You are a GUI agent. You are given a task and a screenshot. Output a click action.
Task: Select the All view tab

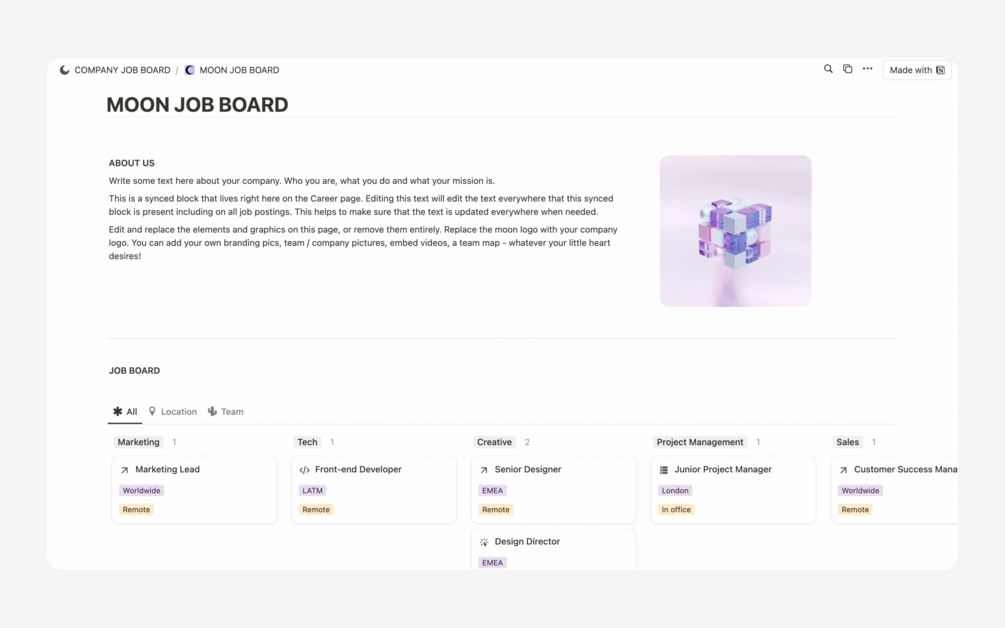pyautogui.click(x=125, y=412)
